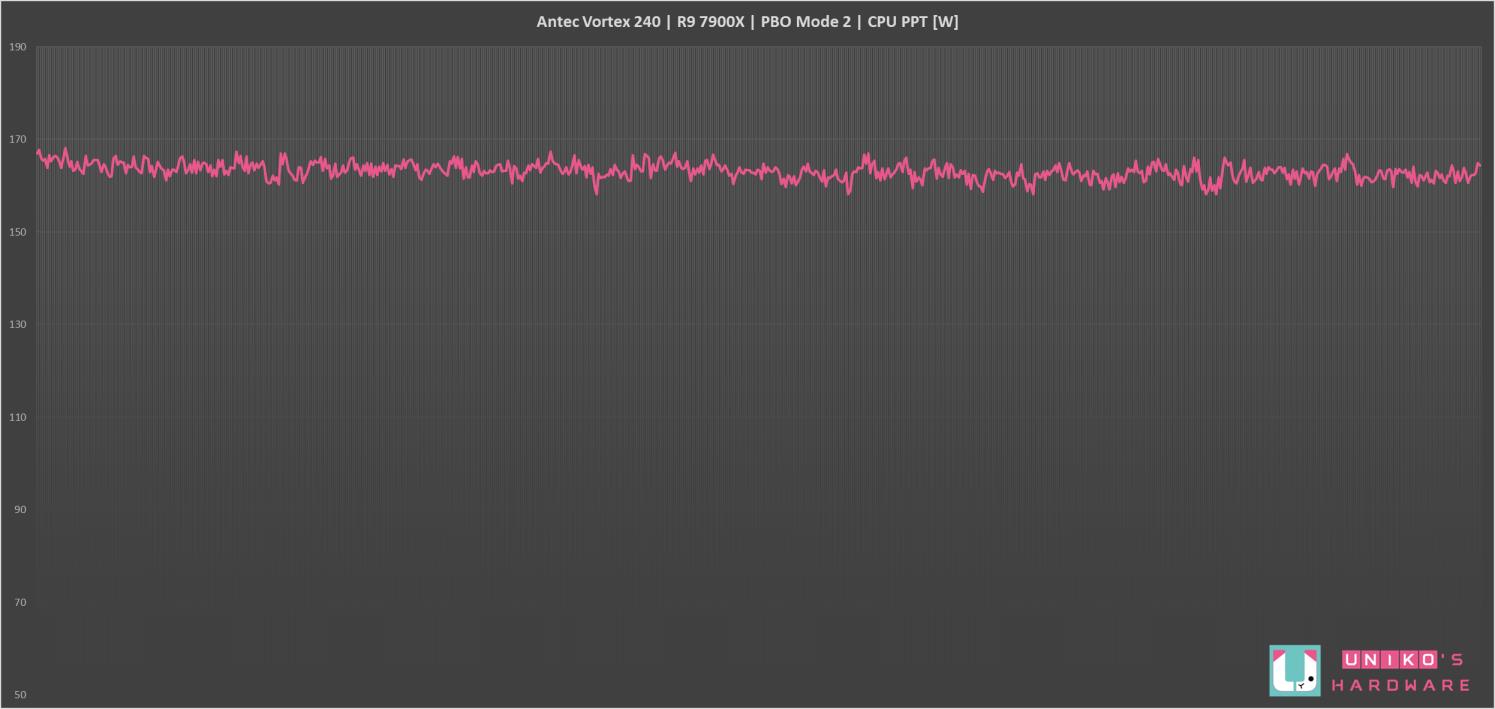Click the pink CPU PPT data line
The image size is (1495, 709).
click(x=757, y=171)
